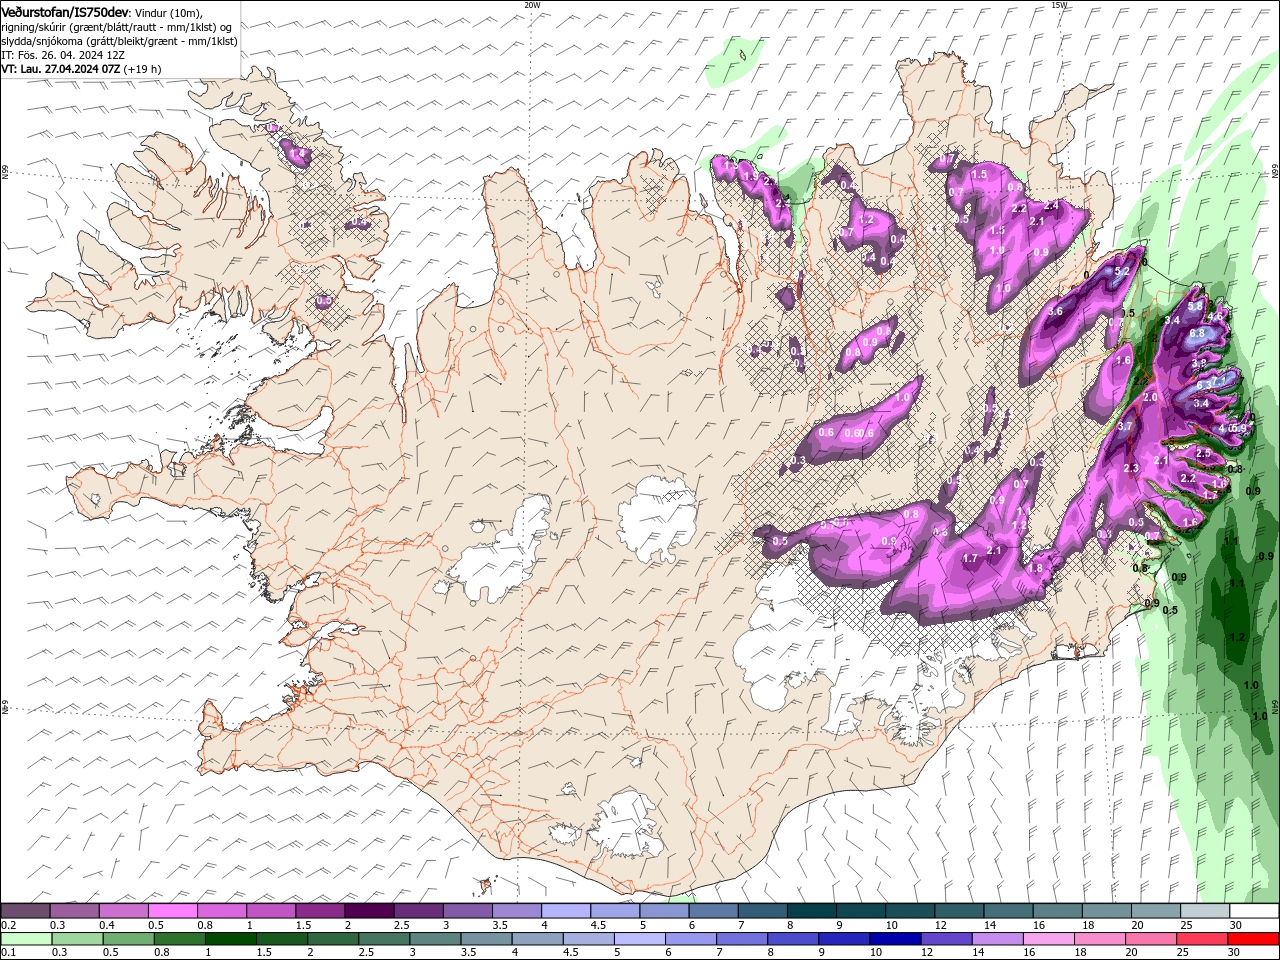
Task: Click the 3.7 precipitation value on map
Action: (x=1124, y=426)
